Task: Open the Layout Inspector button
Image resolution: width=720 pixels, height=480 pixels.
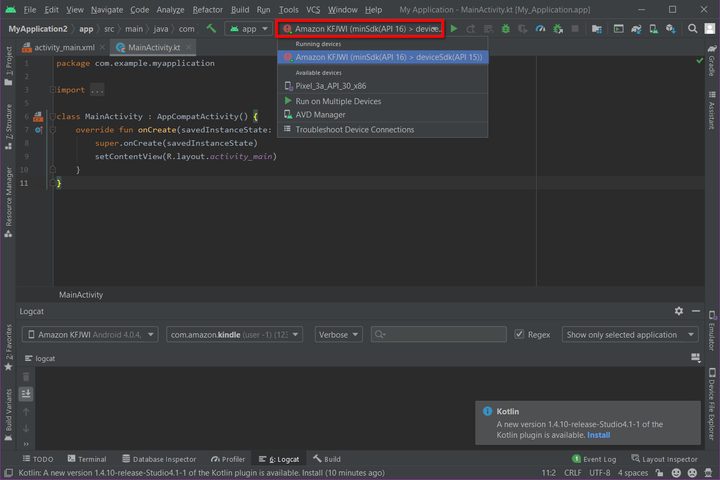Action: [x=664, y=459]
